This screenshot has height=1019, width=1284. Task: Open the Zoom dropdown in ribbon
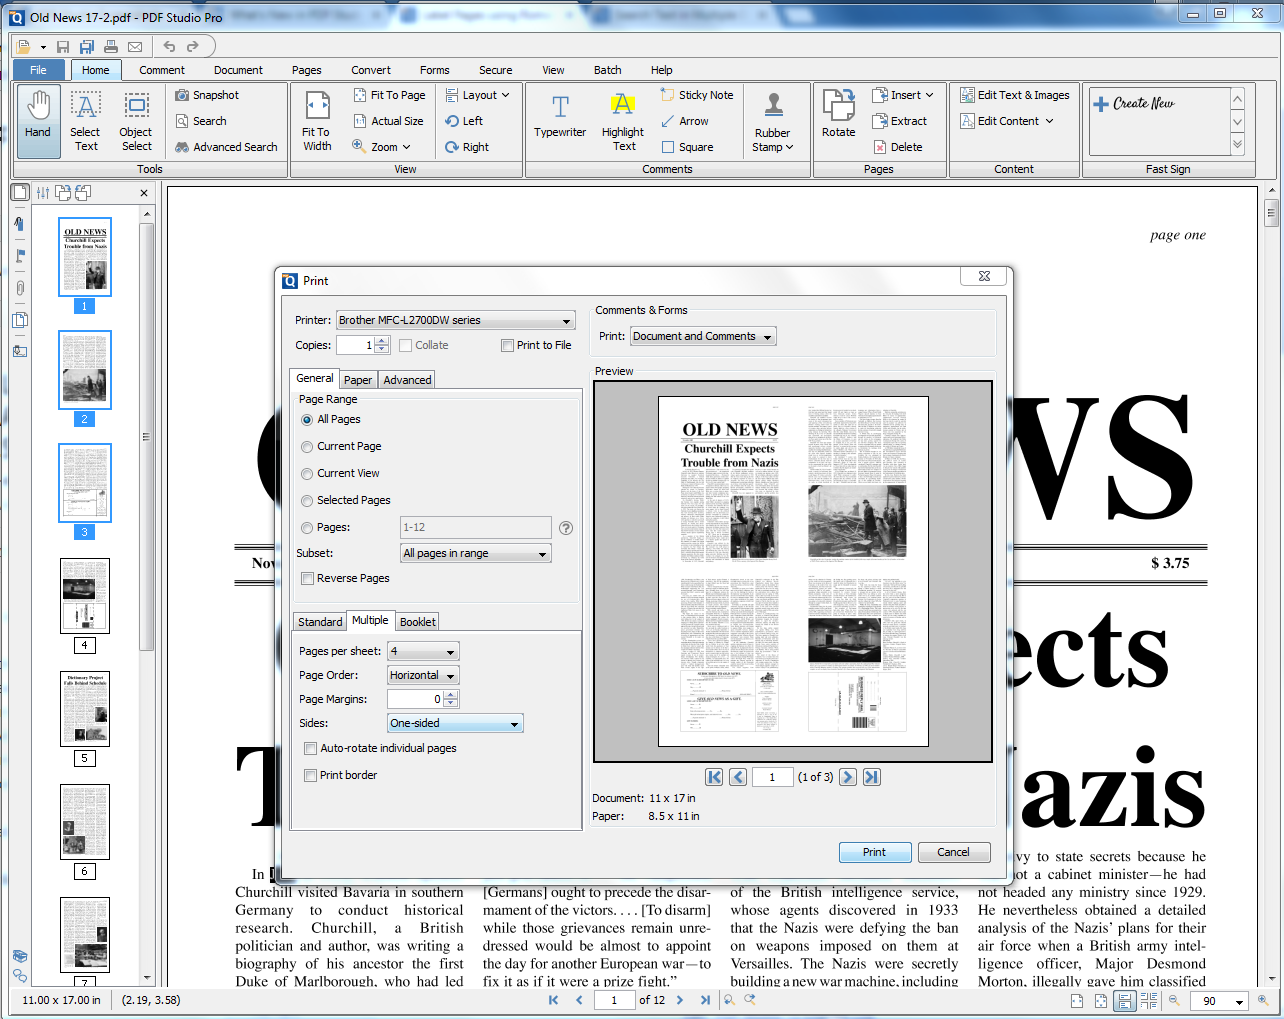(381, 147)
